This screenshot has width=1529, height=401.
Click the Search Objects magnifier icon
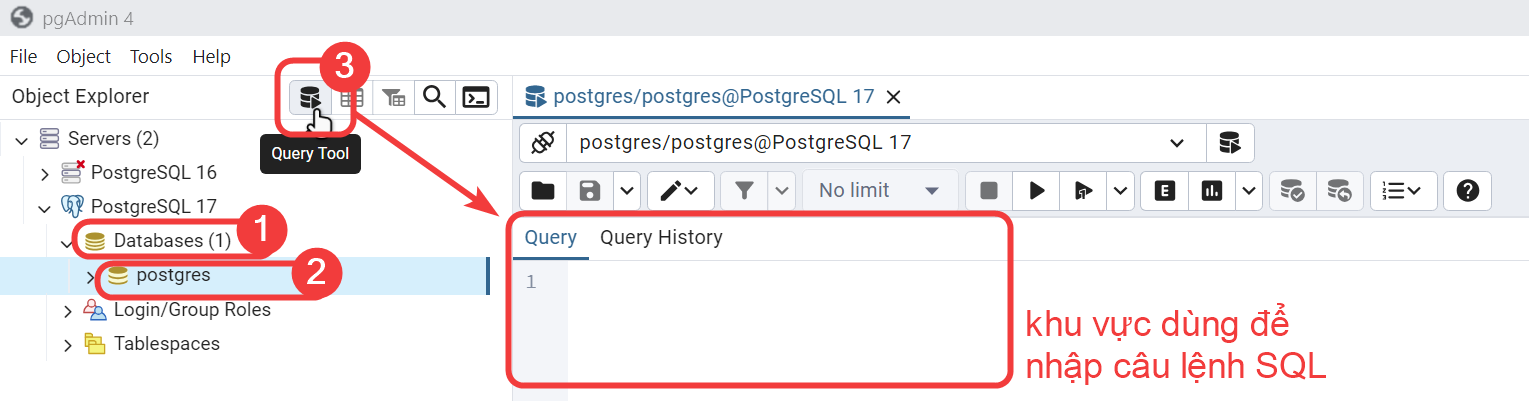click(x=434, y=97)
